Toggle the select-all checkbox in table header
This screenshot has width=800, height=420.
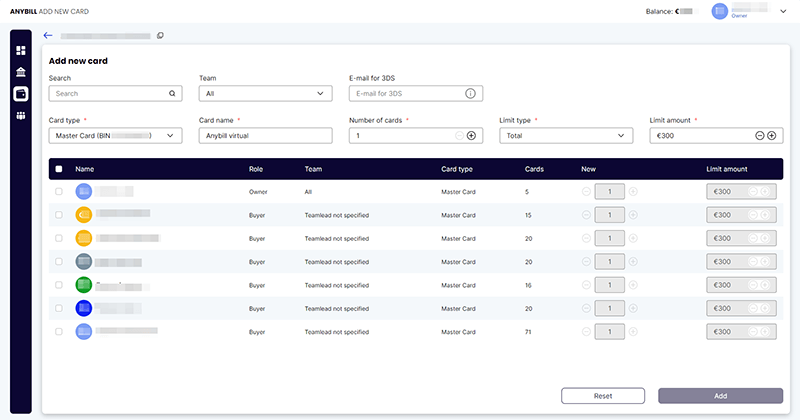pos(59,169)
